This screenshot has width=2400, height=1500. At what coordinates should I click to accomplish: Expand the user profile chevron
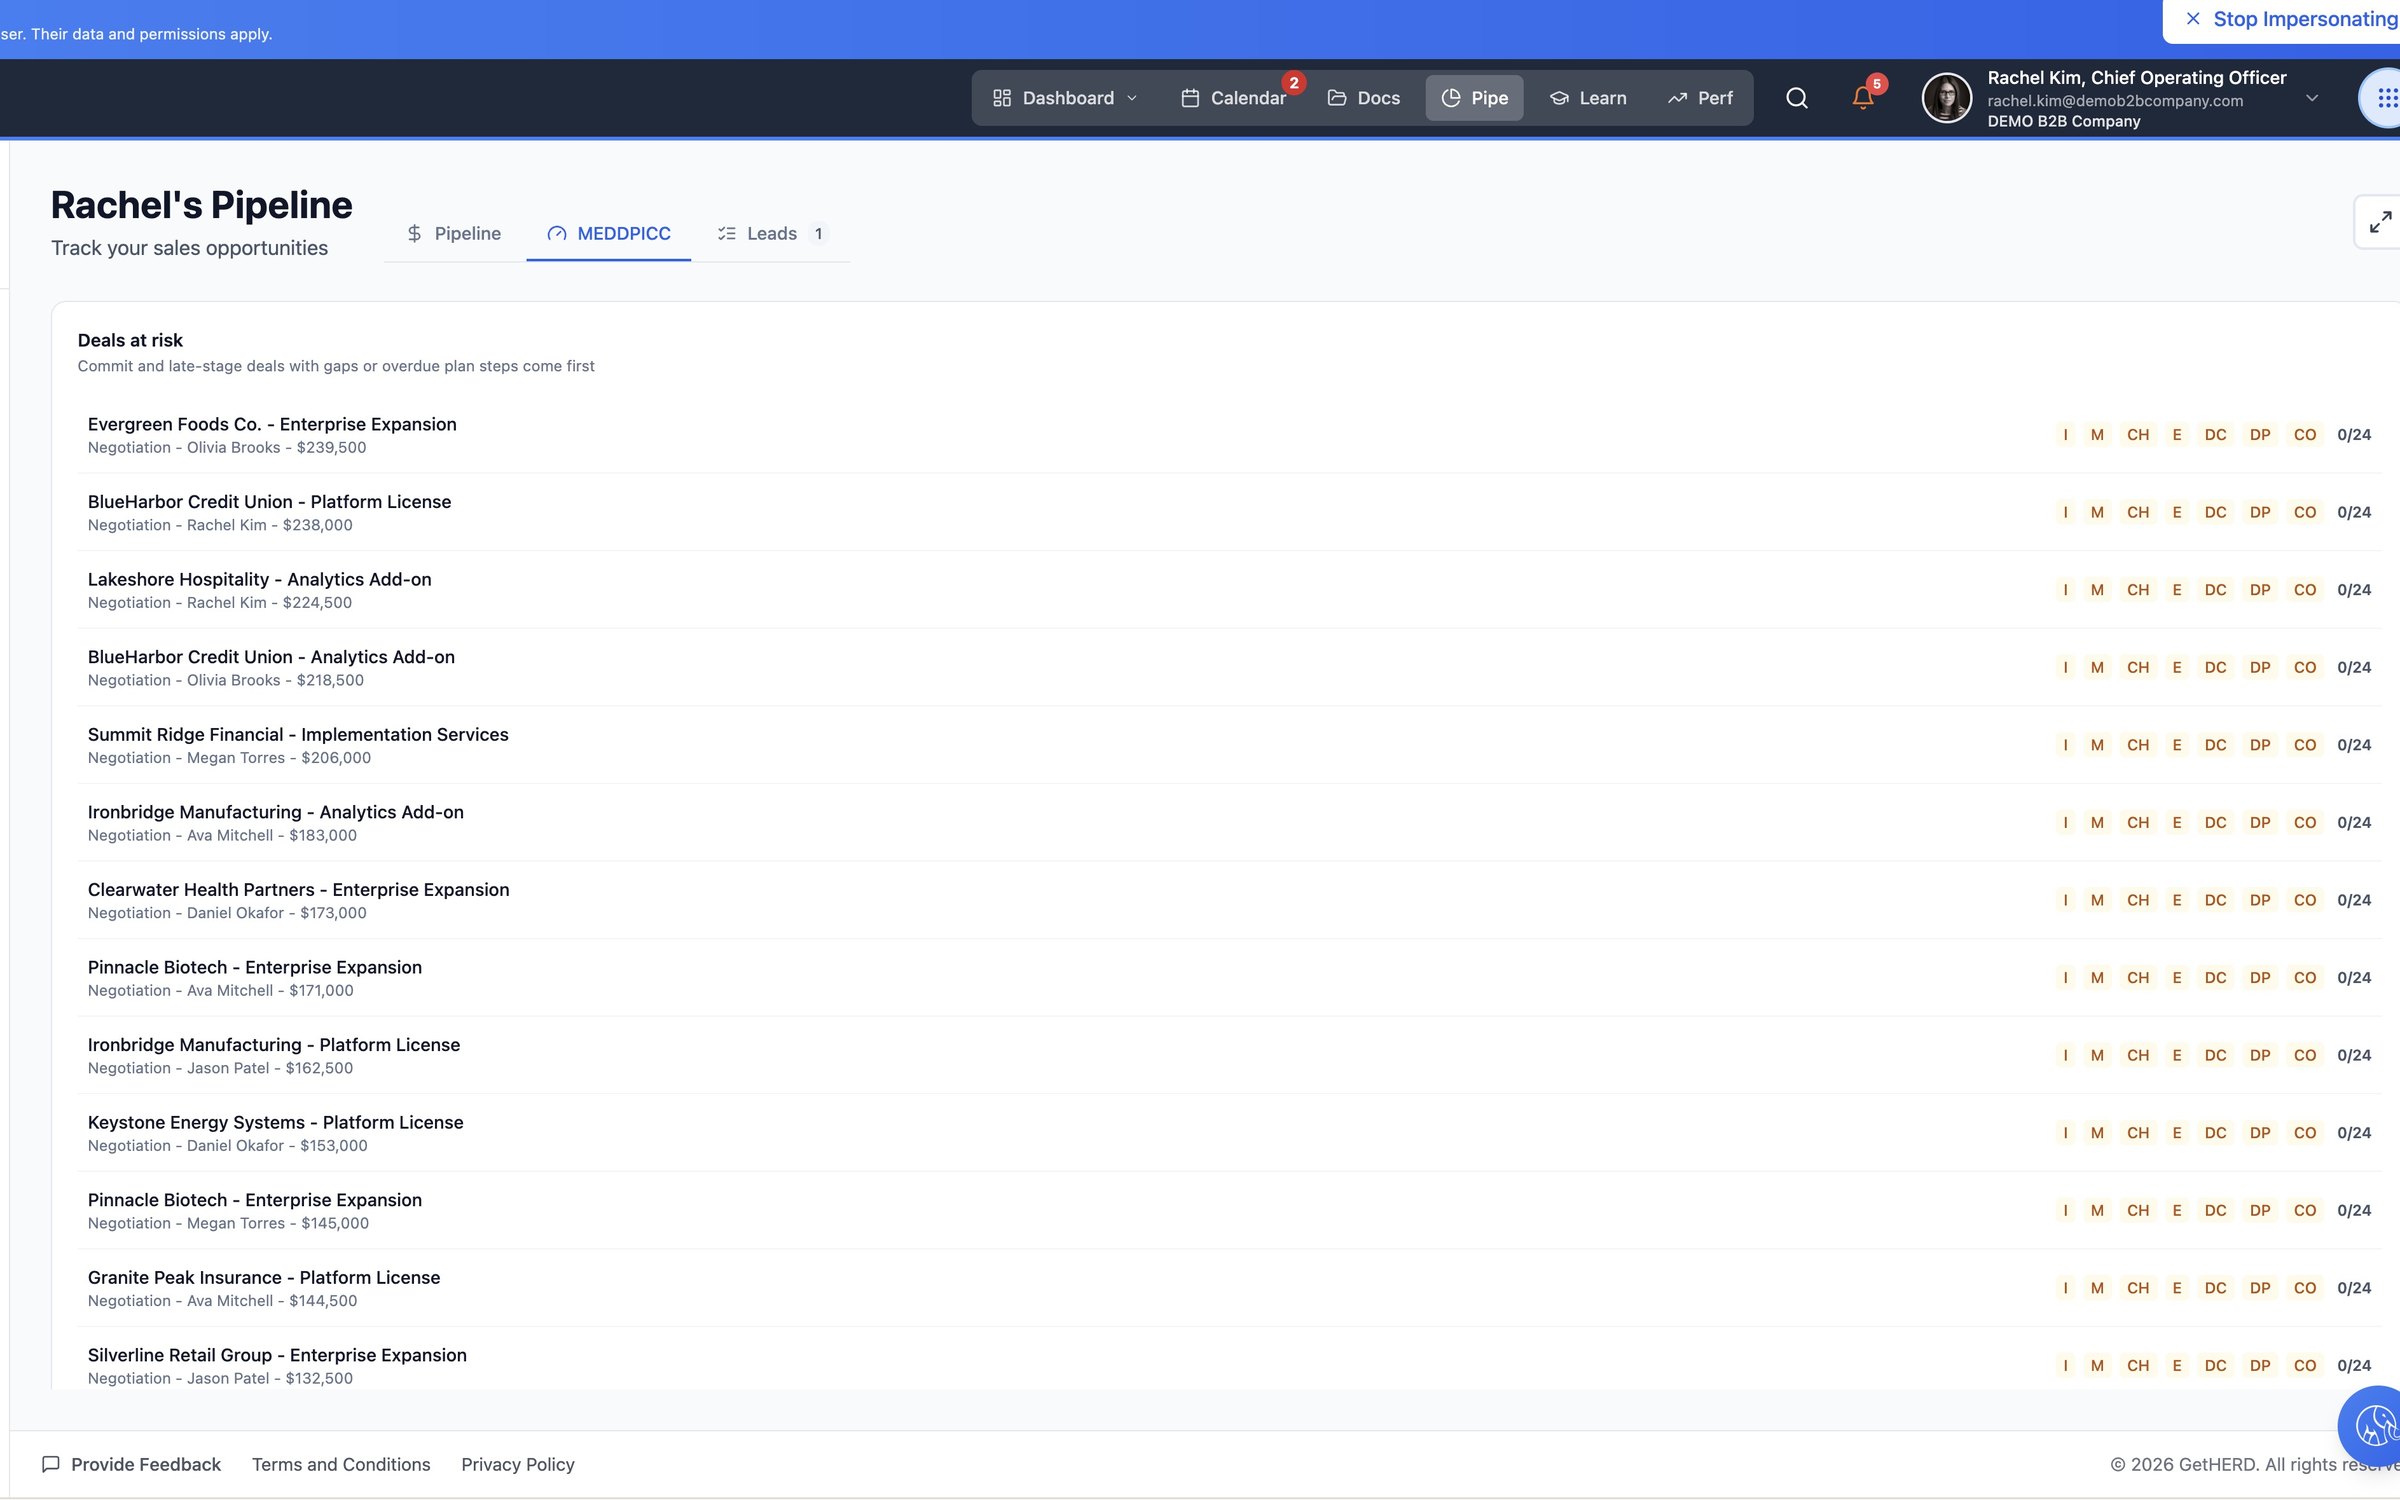click(2312, 98)
